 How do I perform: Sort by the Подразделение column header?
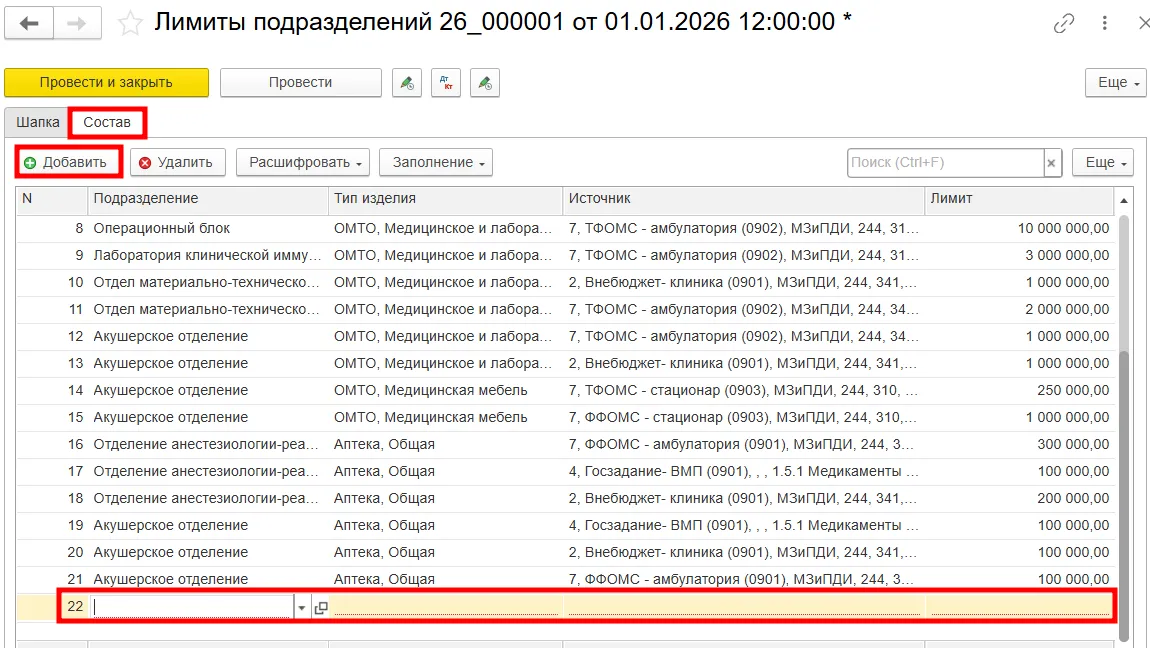click(x=208, y=199)
